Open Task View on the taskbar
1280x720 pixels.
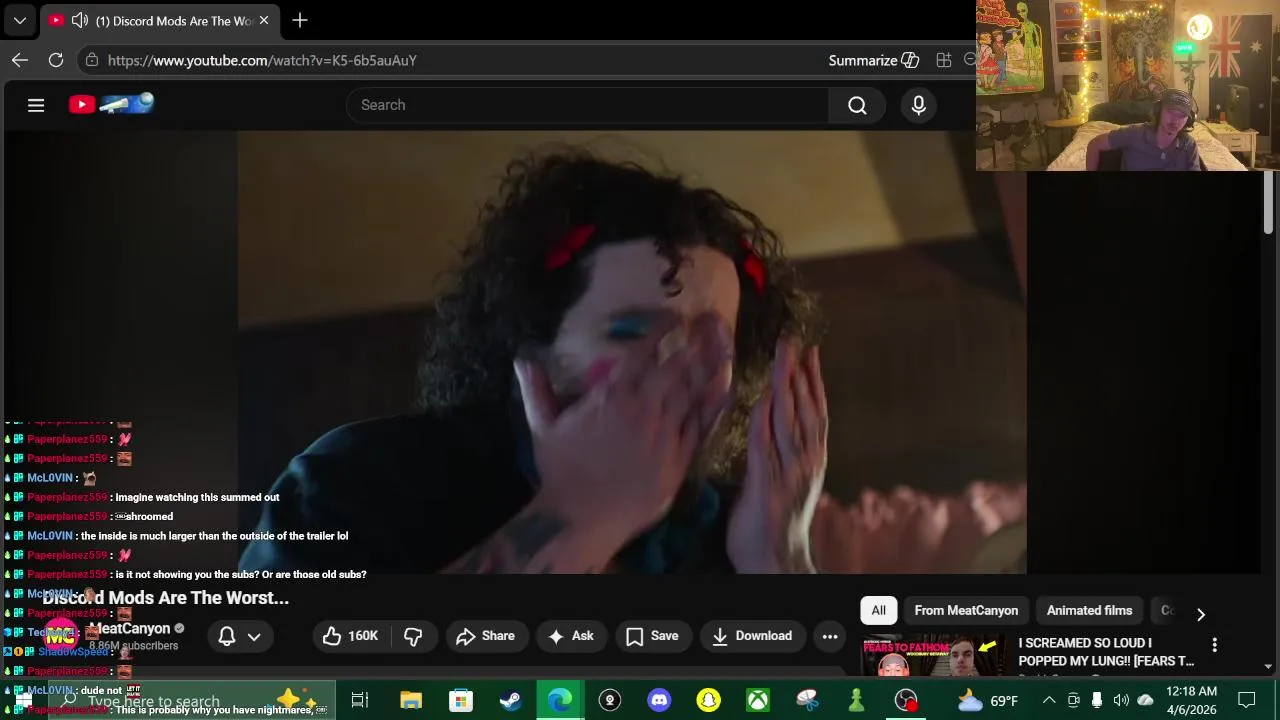(x=360, y=701)
